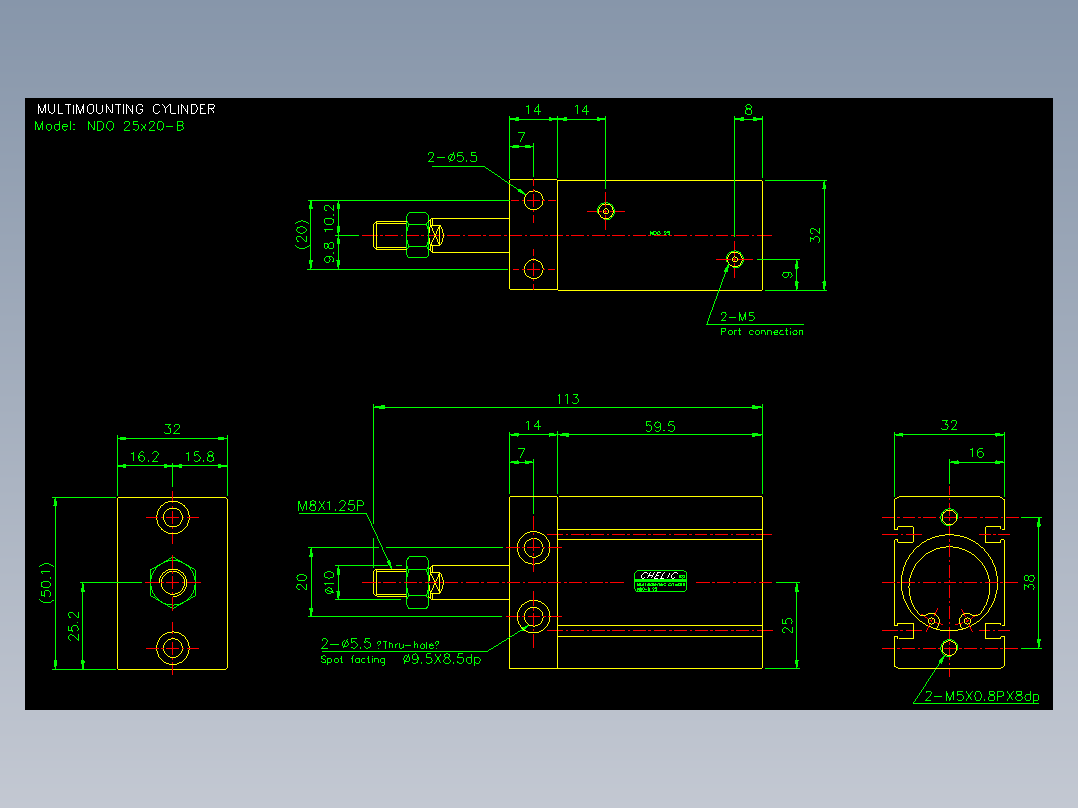1078x808 pixels.
Task: Select the ø10 rod diameter dimension
Action: (x=329, y=582)
